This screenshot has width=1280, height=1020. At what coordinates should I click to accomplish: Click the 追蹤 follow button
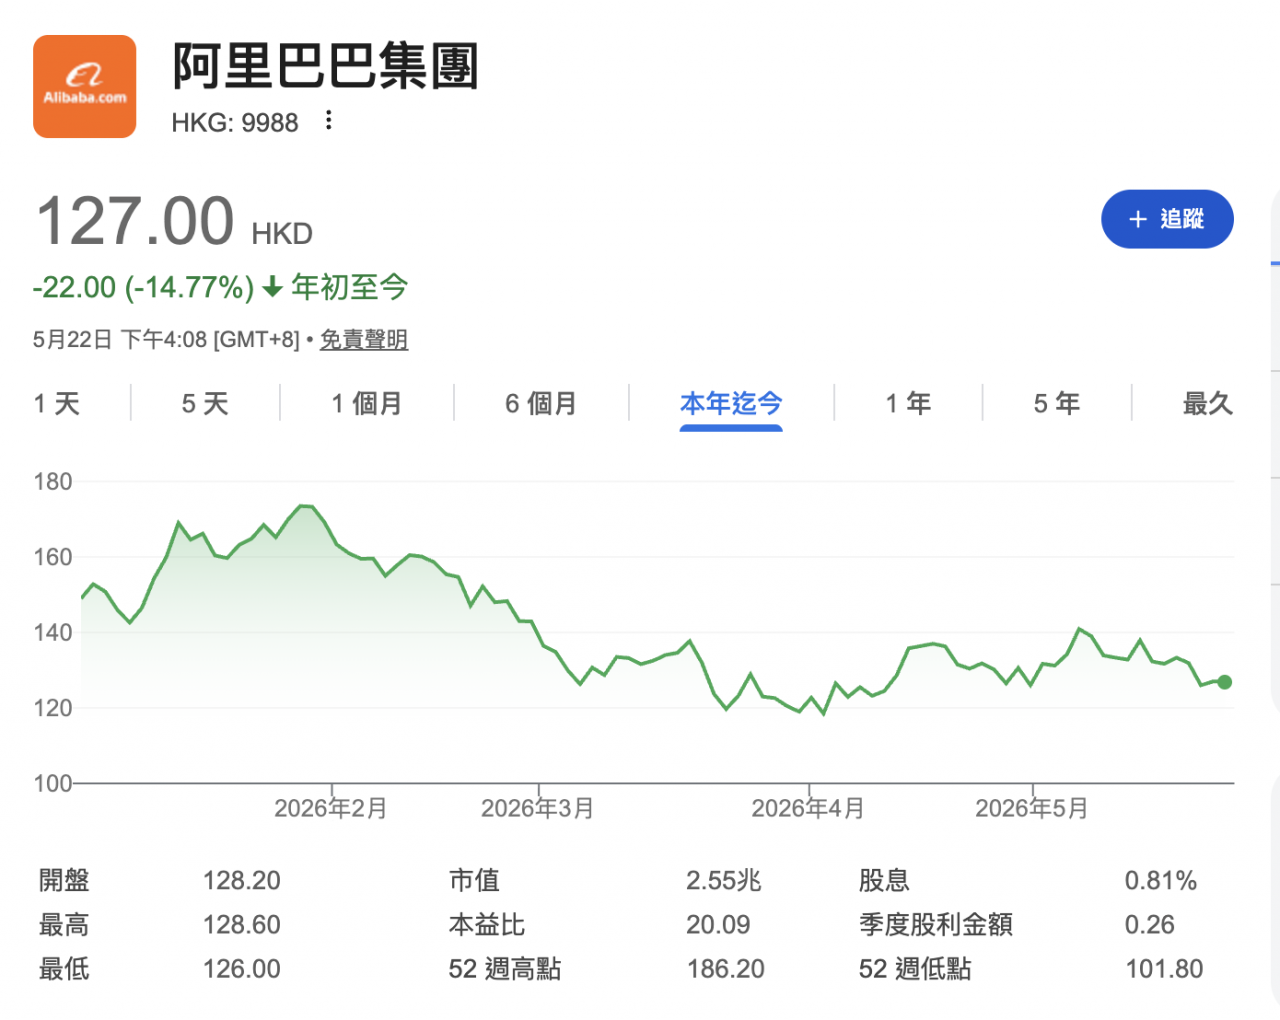pos(1167,219)
